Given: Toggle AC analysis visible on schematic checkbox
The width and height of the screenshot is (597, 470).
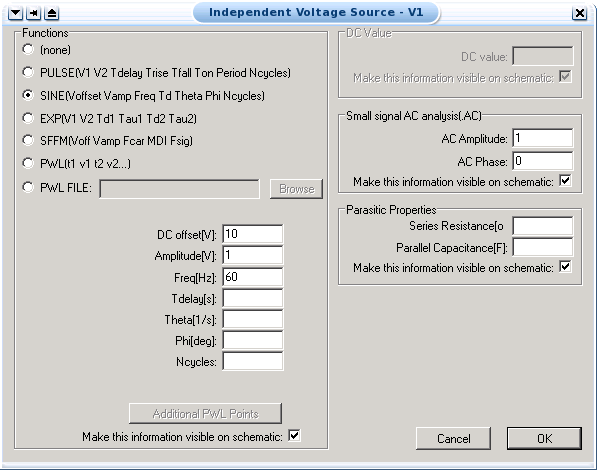Looking at the screenshot, I should pos(565,181).
